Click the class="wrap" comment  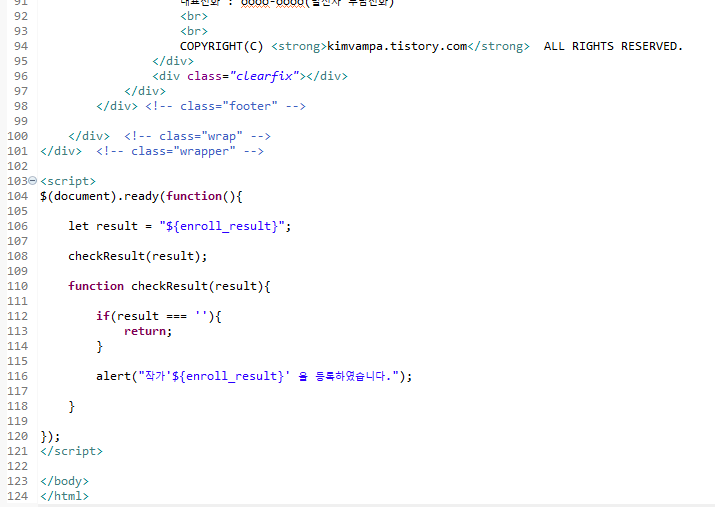[197, 136]
